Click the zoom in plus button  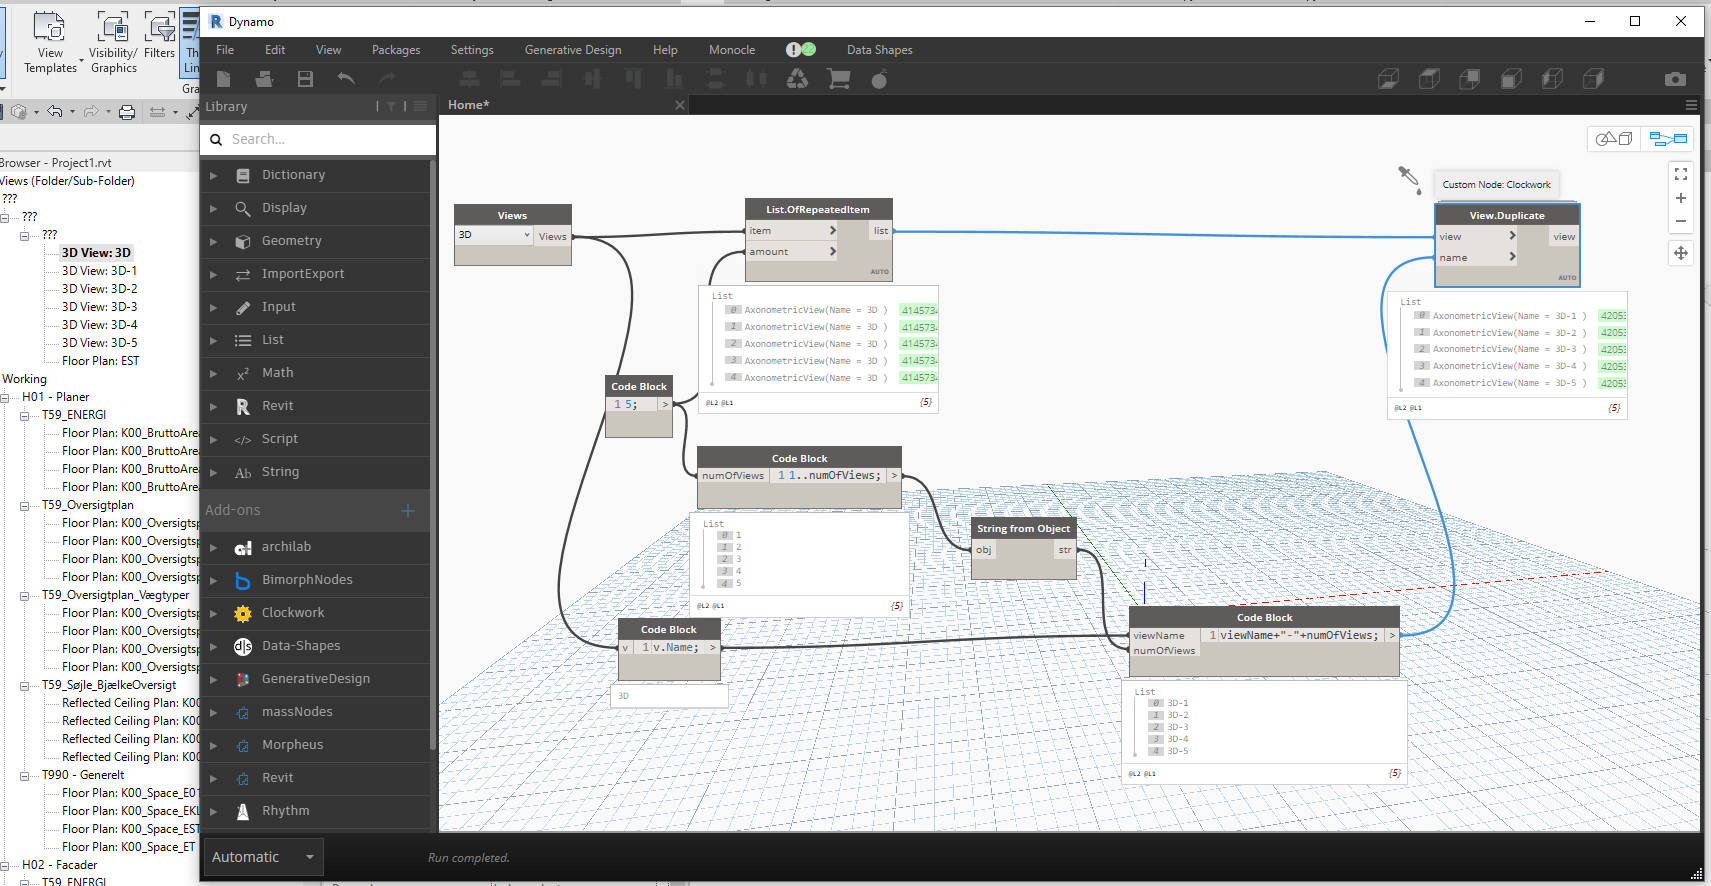(1680, 198)
